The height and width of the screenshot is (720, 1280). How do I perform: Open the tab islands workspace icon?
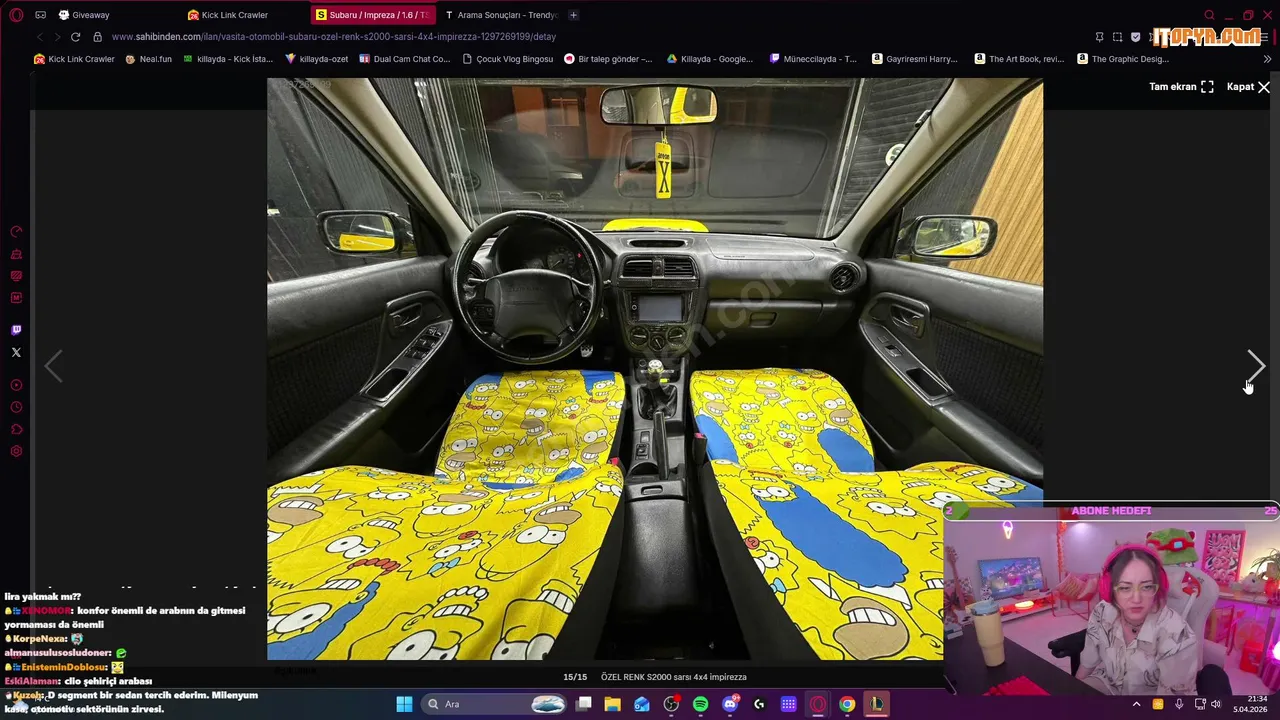[40, 15]
